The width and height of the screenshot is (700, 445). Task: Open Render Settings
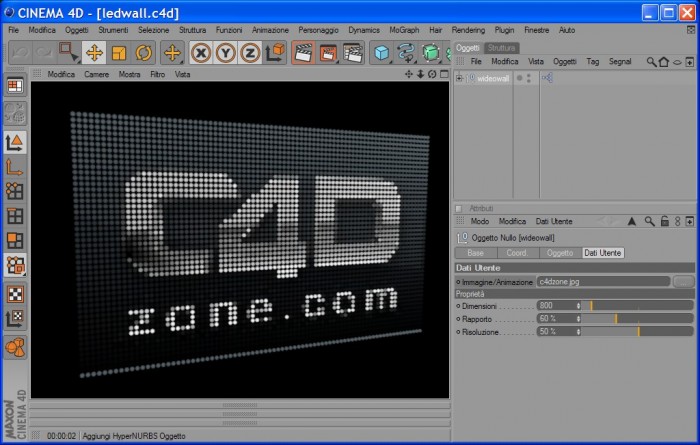tap(353, 53)
